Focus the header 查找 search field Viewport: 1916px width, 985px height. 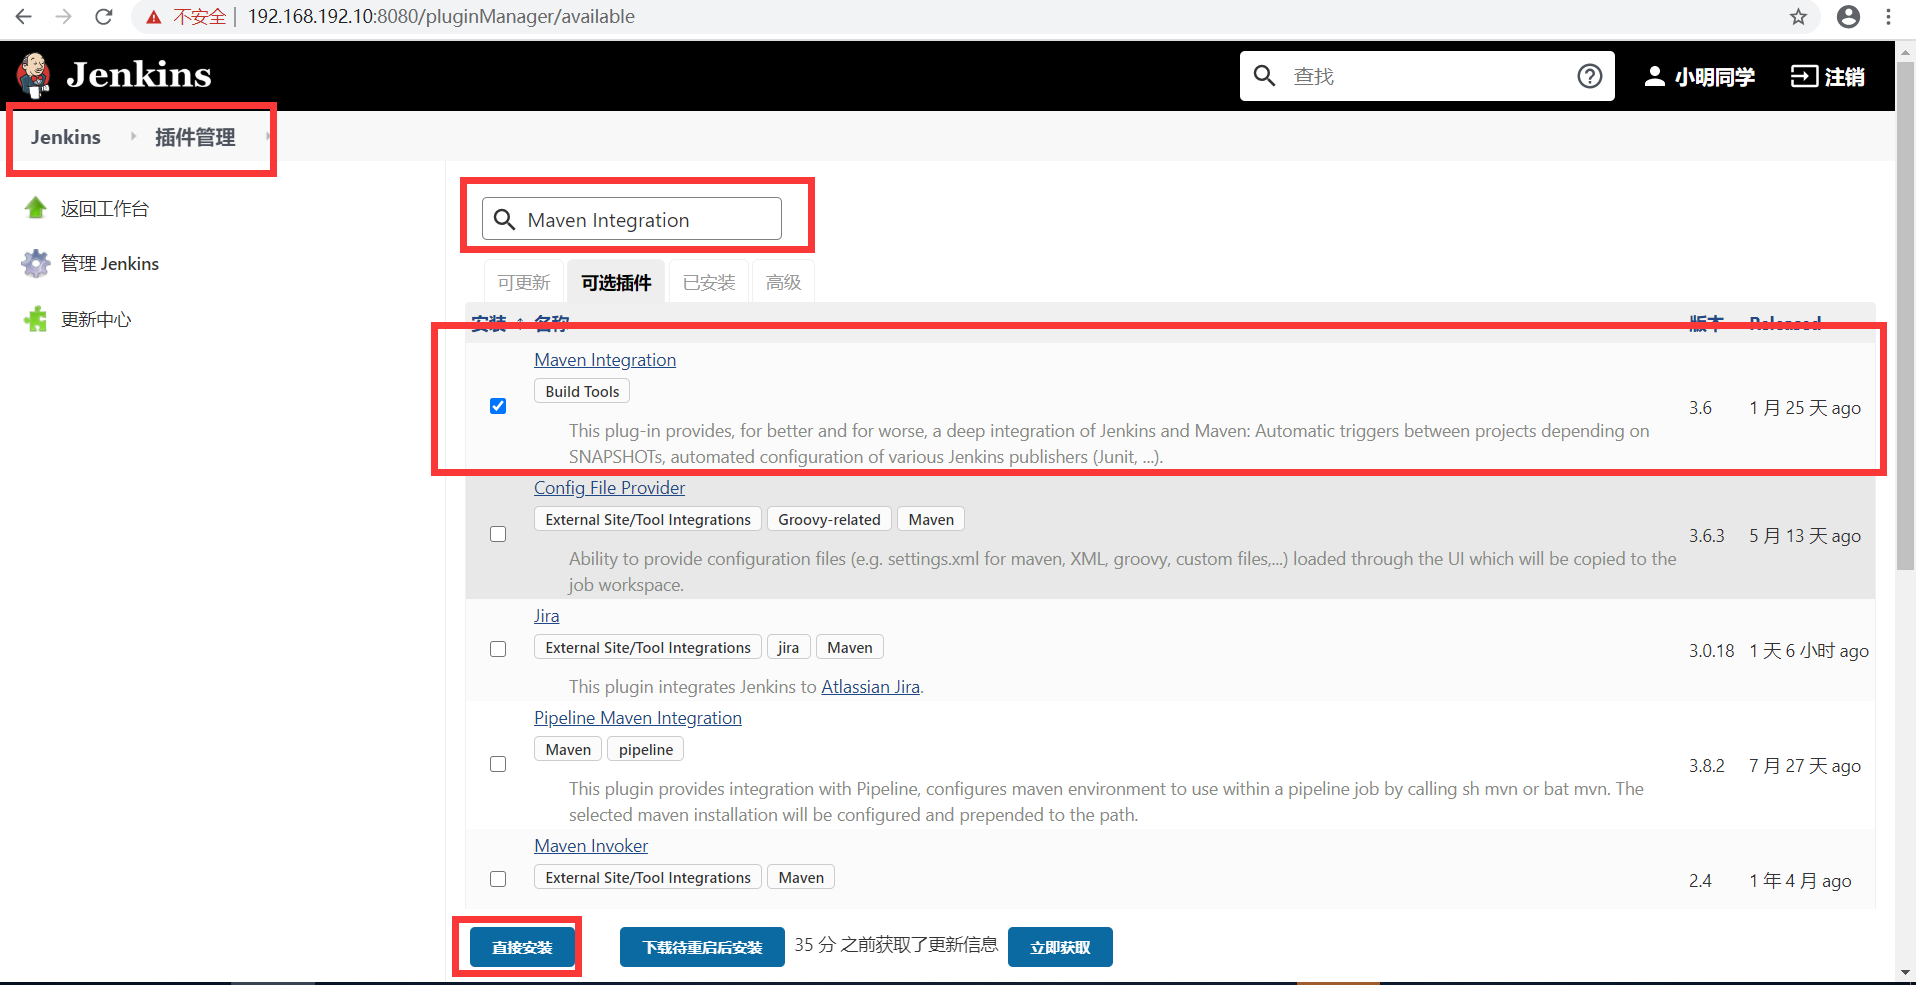click(1428, 76)
